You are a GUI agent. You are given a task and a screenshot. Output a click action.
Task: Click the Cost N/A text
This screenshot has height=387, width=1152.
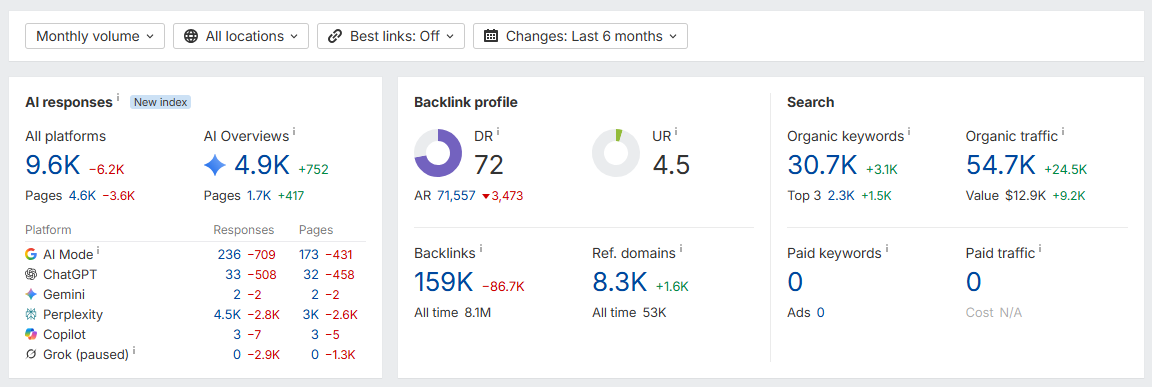[993, 313]
